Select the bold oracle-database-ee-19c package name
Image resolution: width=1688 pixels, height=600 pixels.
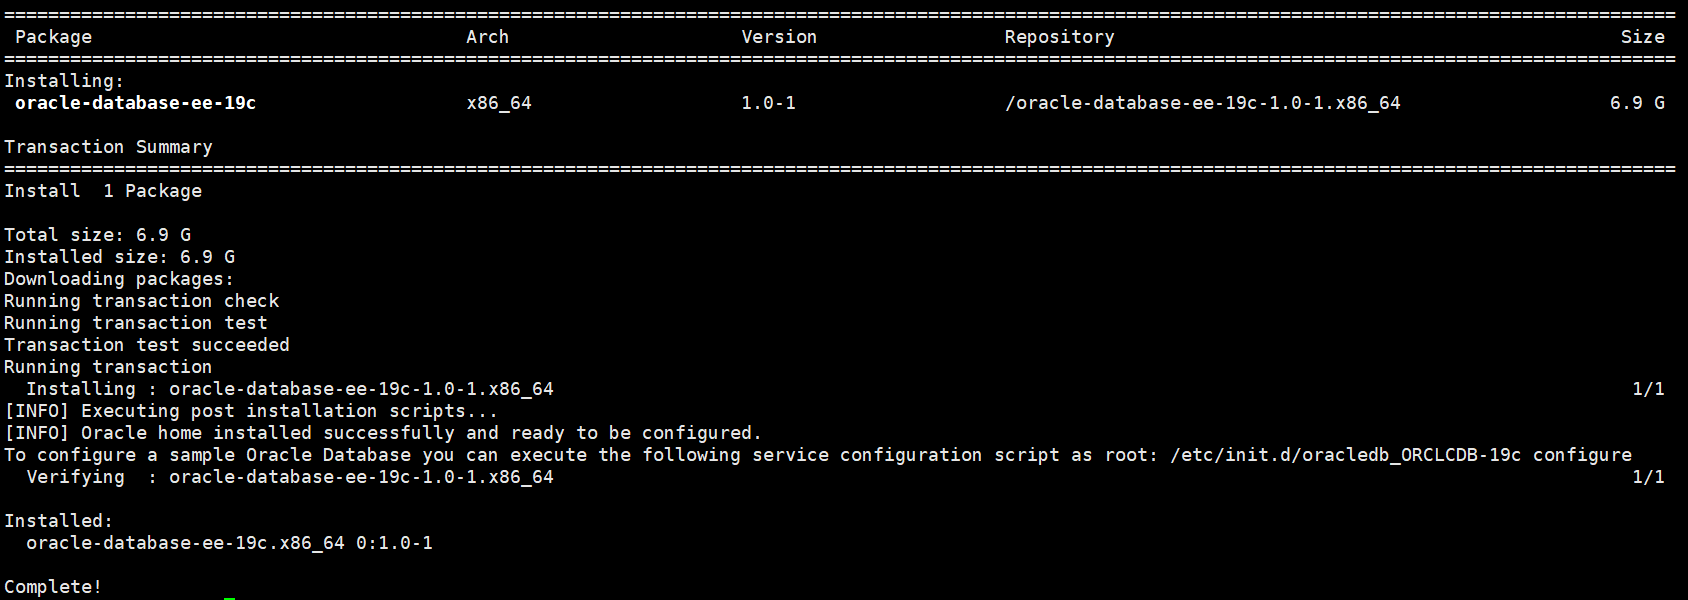[x=135, y=103]
